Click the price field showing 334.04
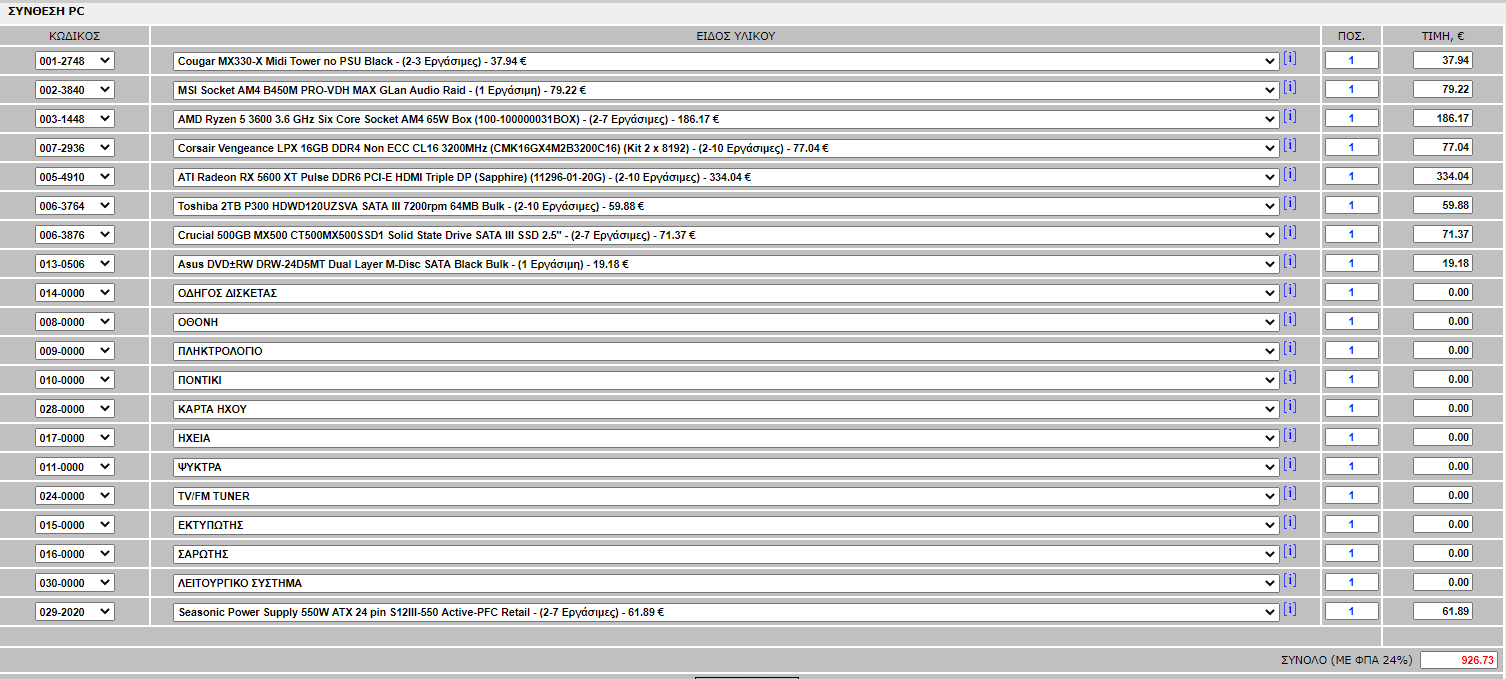 tap(1443, 176)
